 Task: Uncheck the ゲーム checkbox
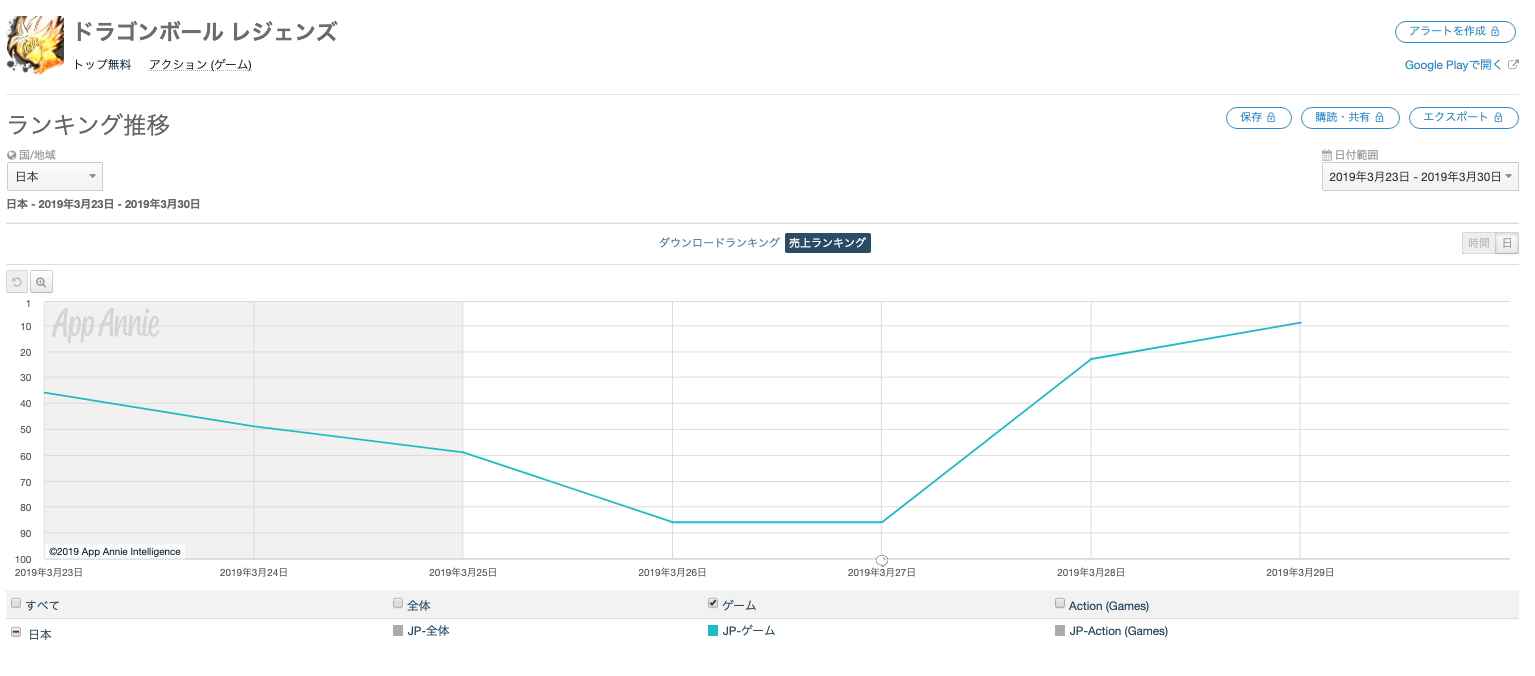point(713,604)
